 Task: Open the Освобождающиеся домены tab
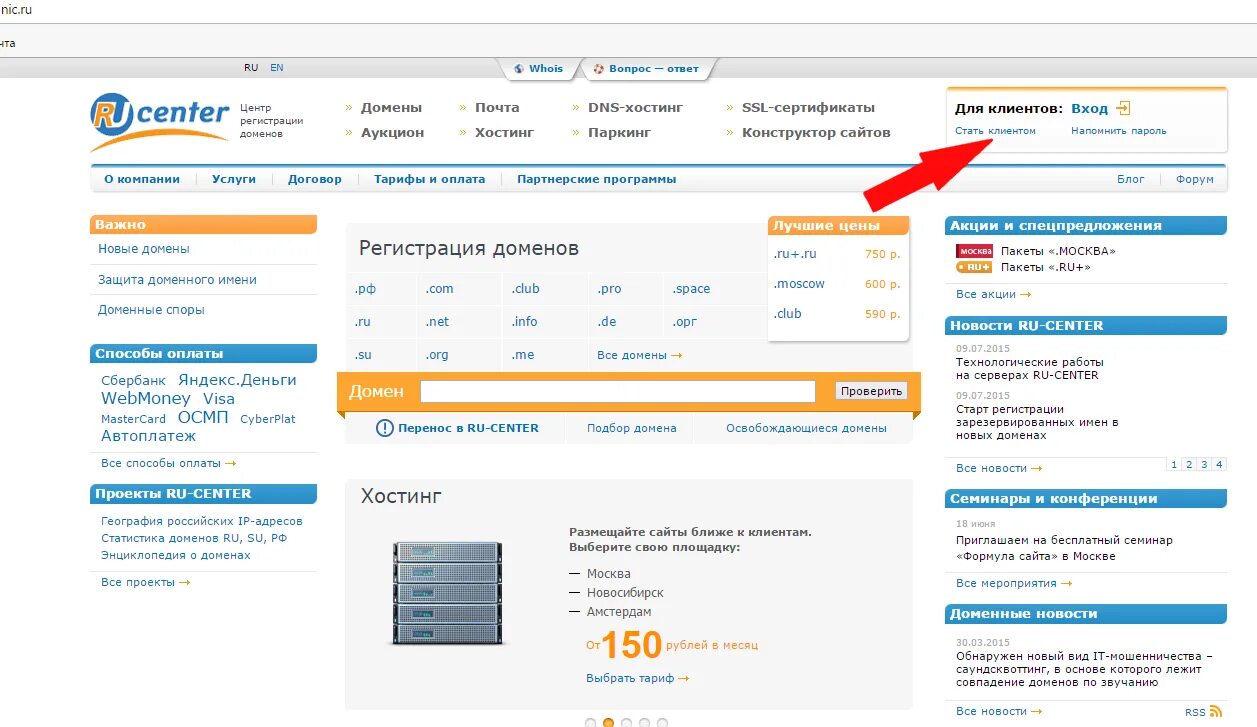click(806, 428)
